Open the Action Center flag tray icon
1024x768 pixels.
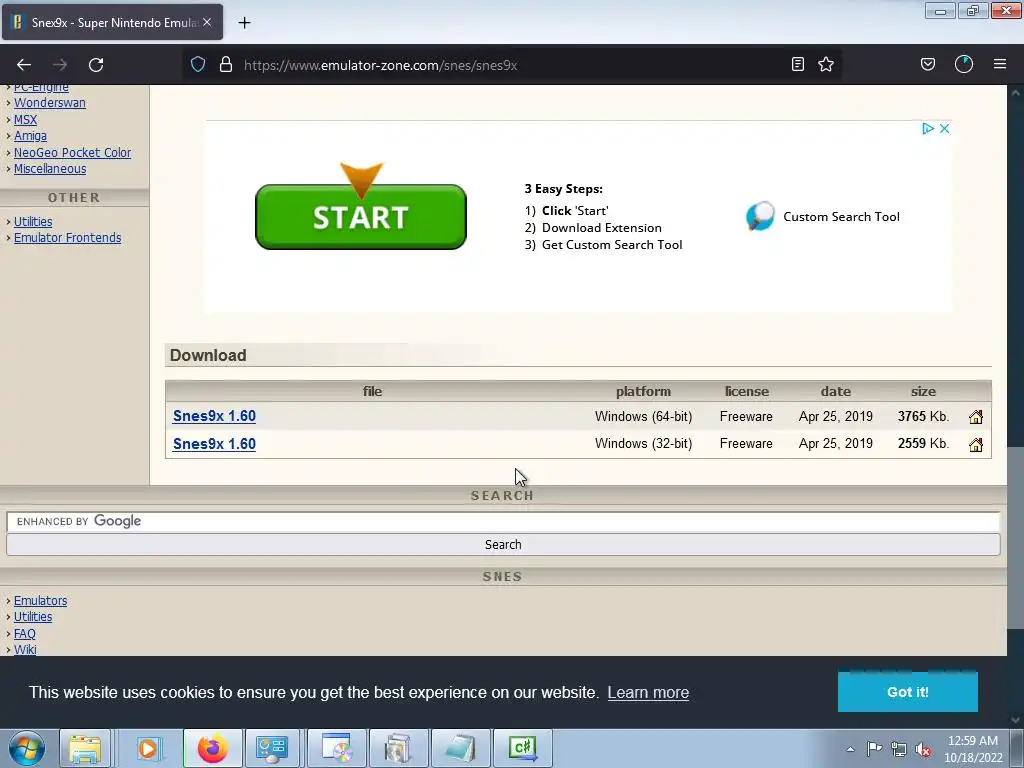click(x=874, y=749)
